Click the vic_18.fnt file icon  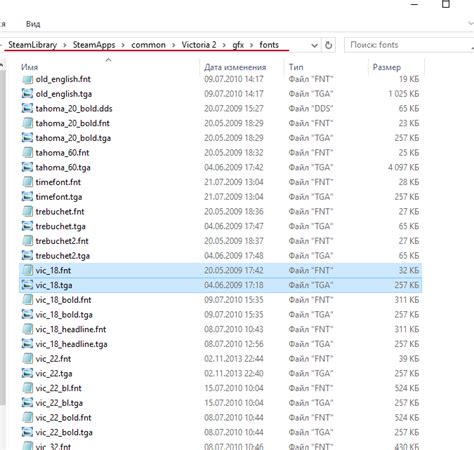tap(27, 270)
